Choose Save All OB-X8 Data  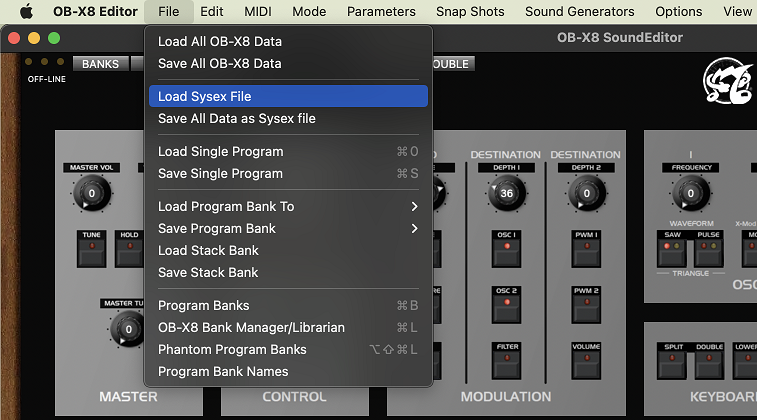point(288,63)
